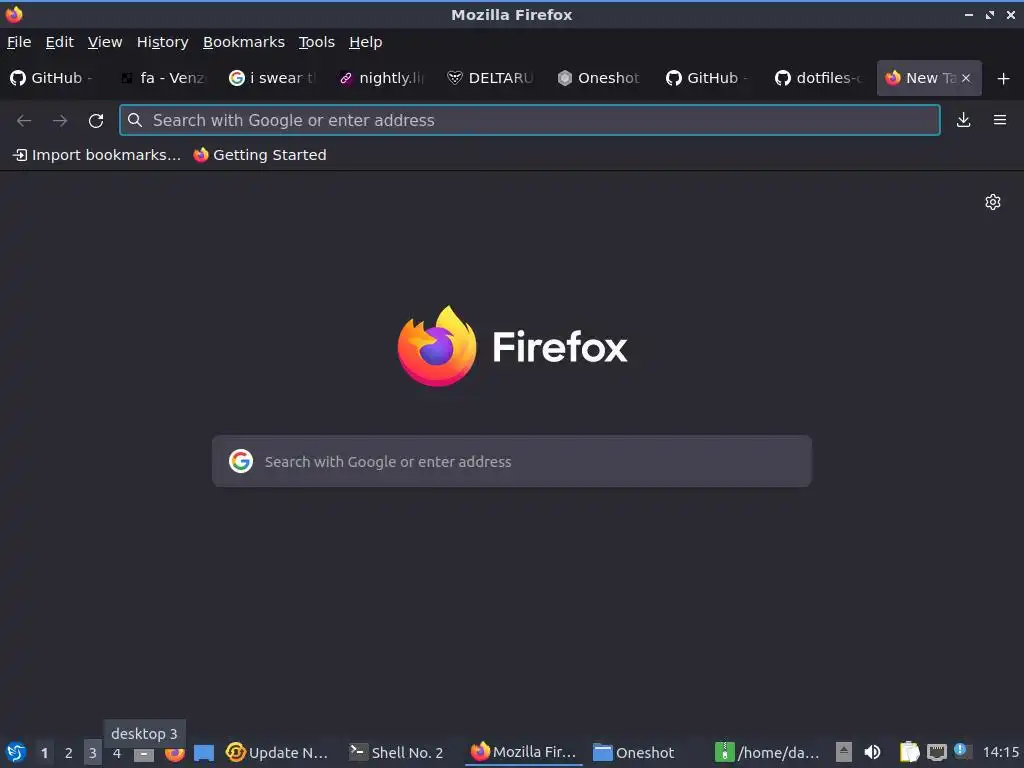Click the removable media eject tray icon
Screen dimensions: 1024x768
click(x=844, y=752)
